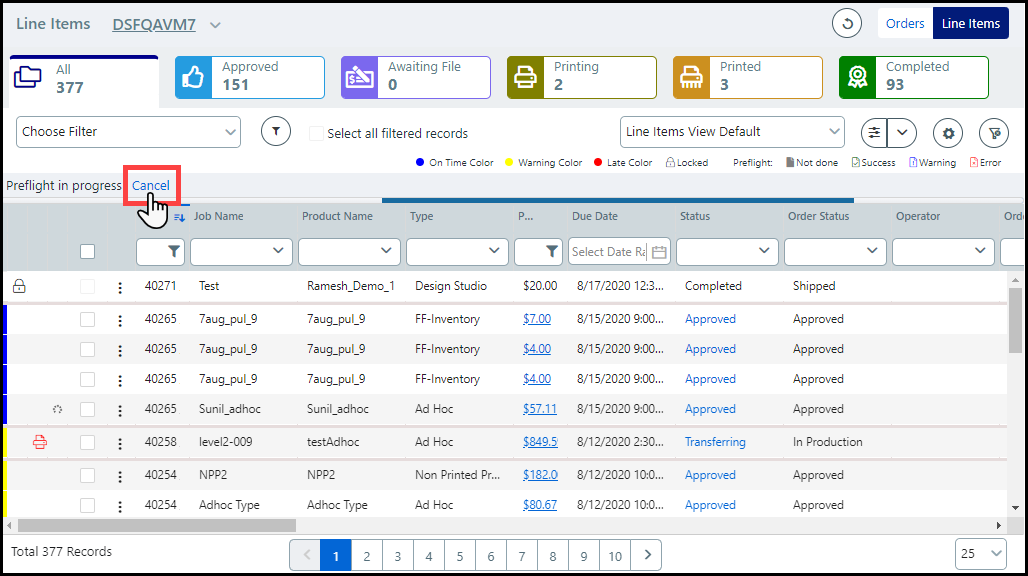Click the calendar icon in Due Date filter
The width and height of the screenshot is (1028, 576).
pos(659,252)
